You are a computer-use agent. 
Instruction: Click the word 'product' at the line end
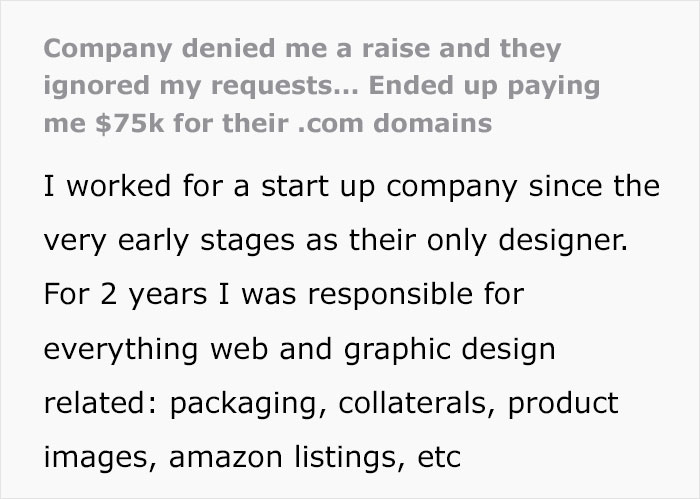pyautogui.click(x=566, y=404)
